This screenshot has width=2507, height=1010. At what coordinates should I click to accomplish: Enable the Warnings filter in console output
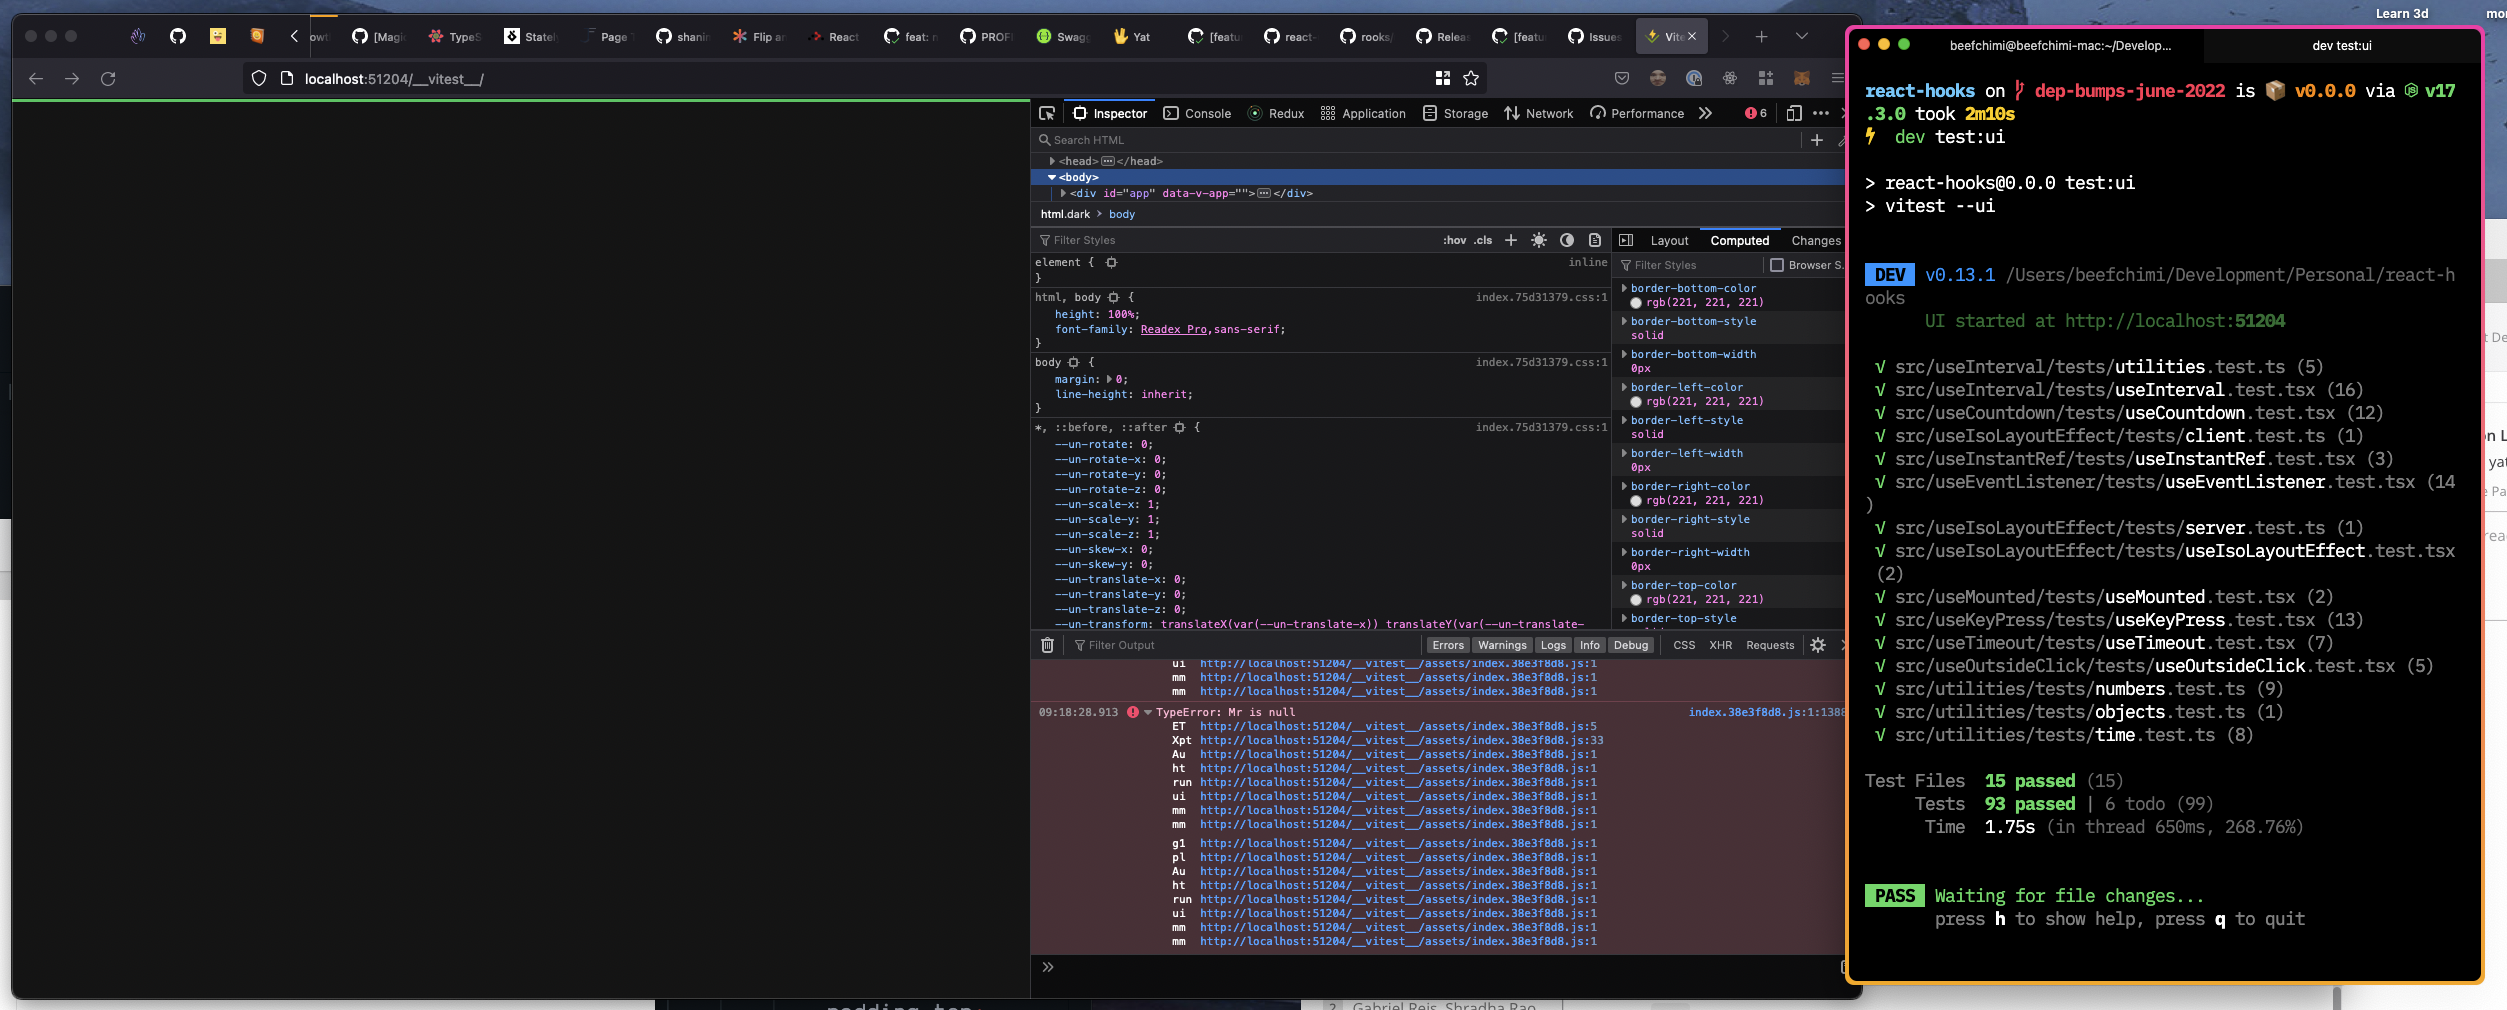click(1501, 645)
